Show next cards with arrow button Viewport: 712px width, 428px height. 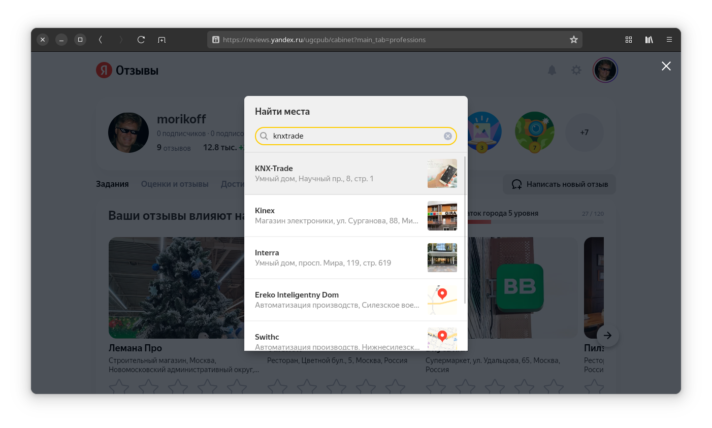(x=607, y=336)
